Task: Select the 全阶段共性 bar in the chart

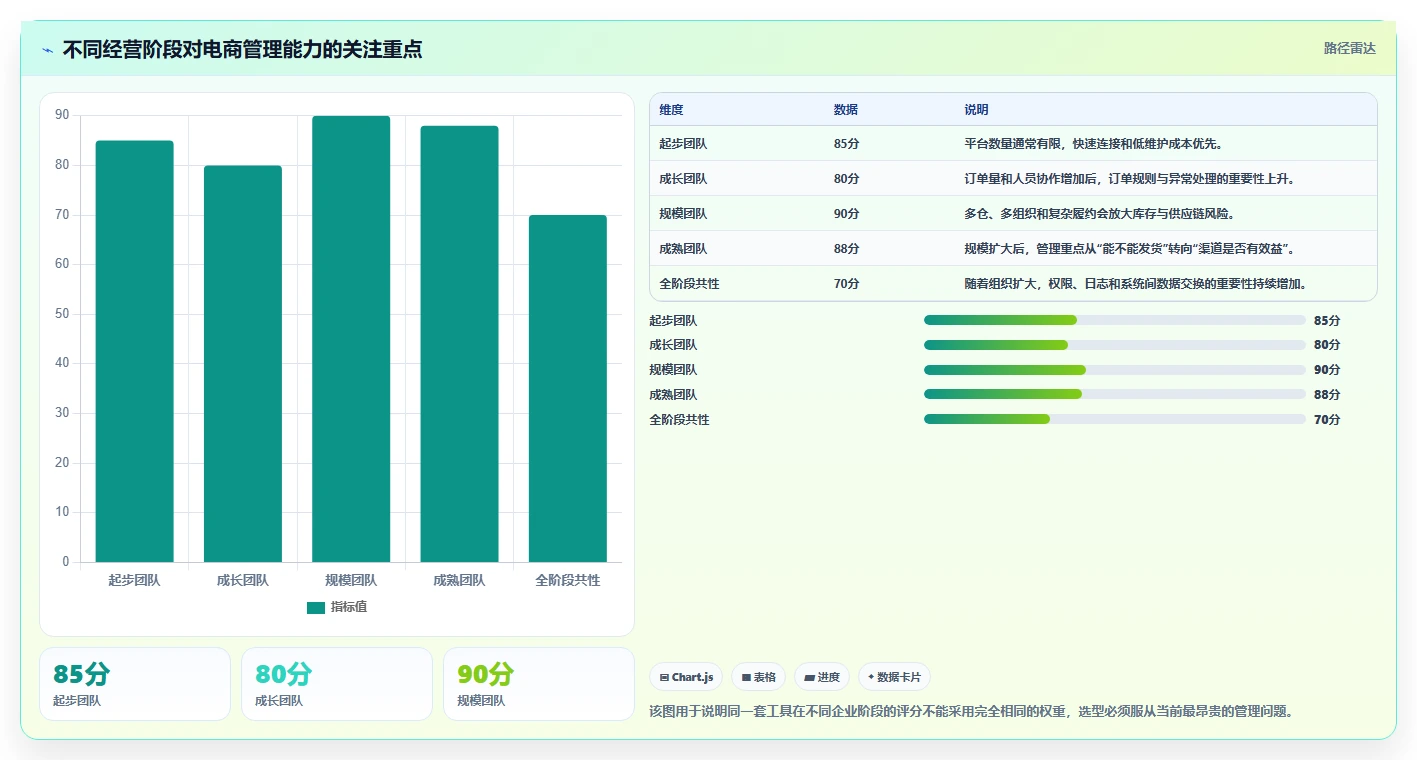Action: [568, 388]
